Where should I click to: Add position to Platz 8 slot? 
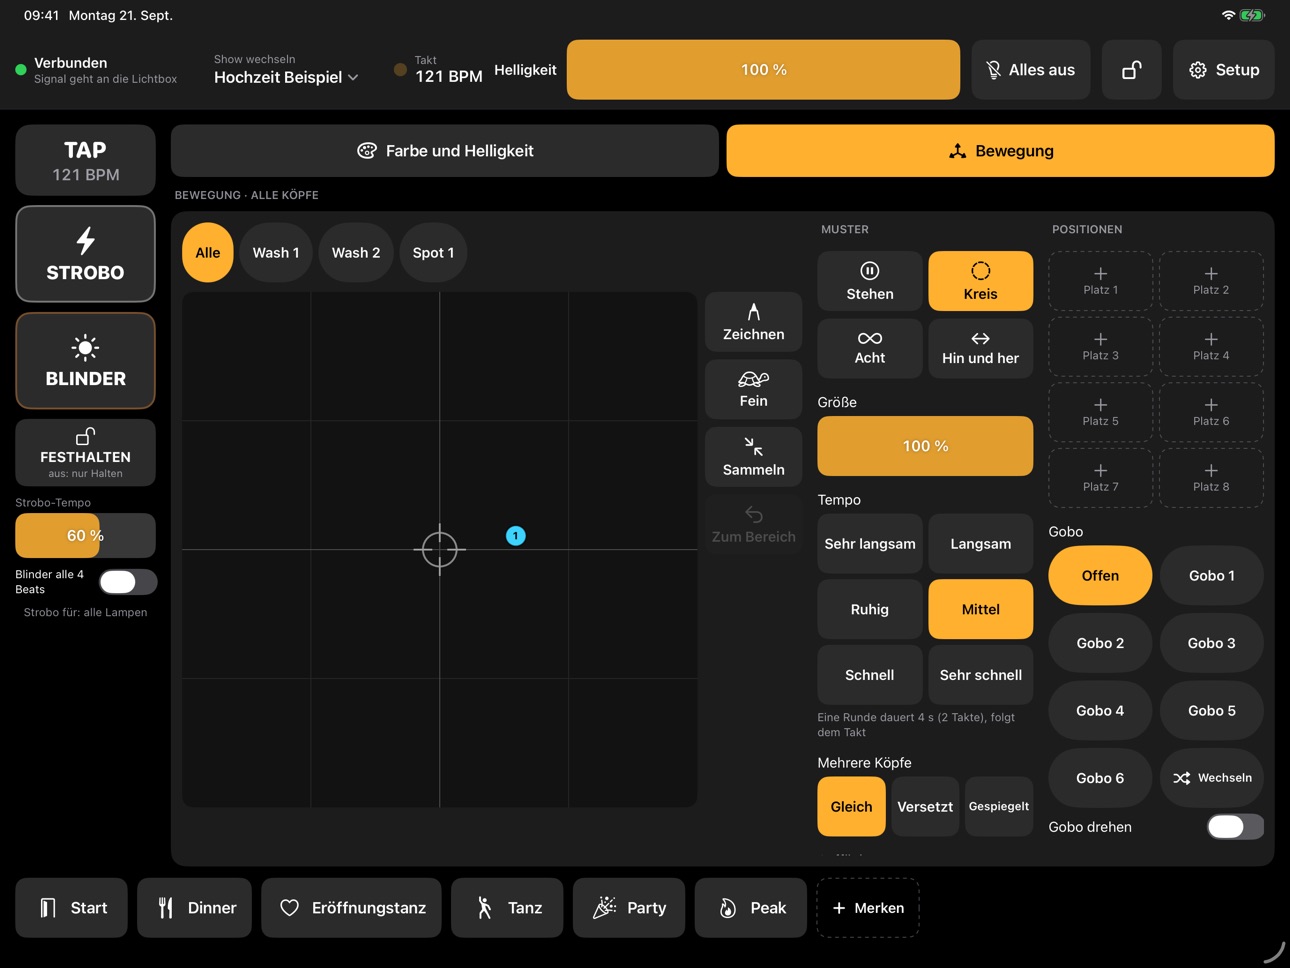click(x=1211, y=478)
